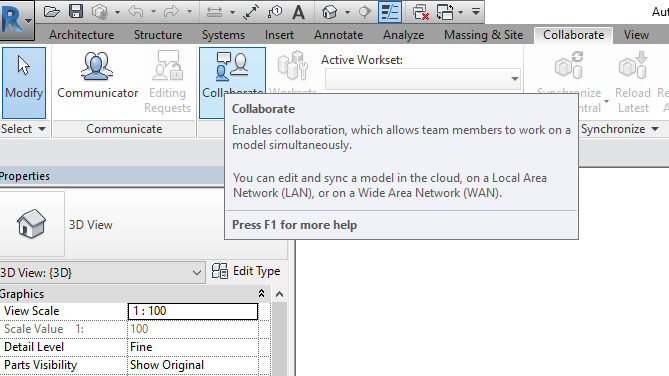This screenshot has width=669, height=376.
Task: Open the Analyze ribbon tab
Action: point(403,35)
